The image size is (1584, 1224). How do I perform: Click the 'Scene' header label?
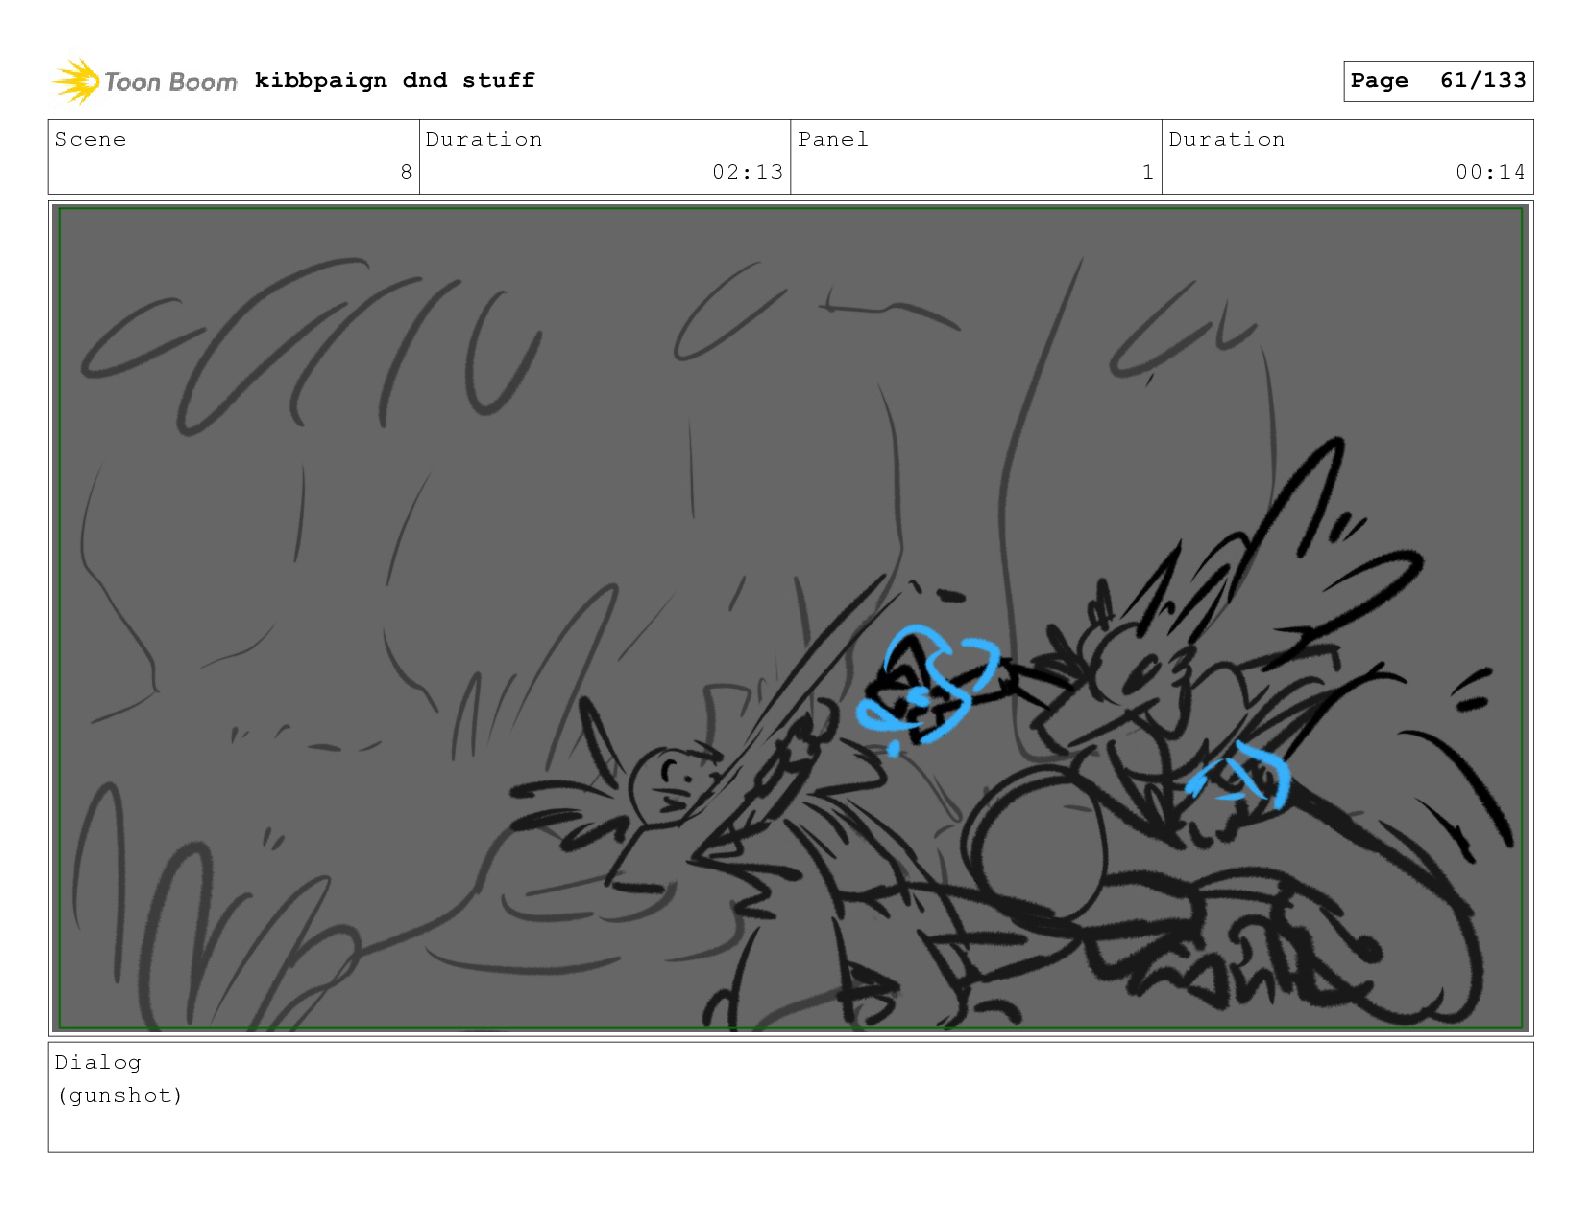pos(91,140)
